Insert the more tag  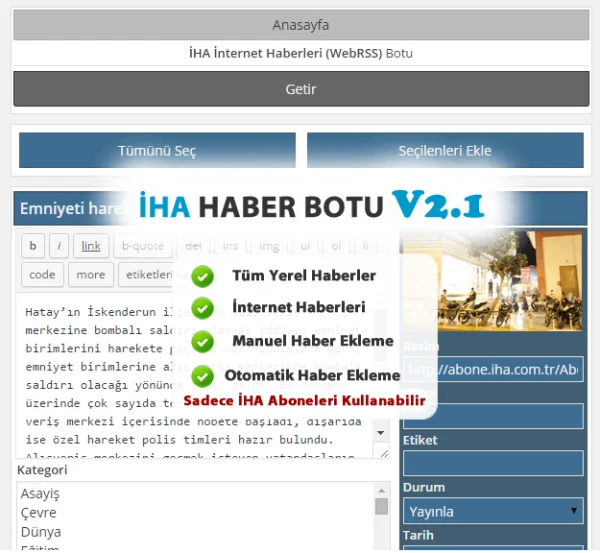[91, 274]
